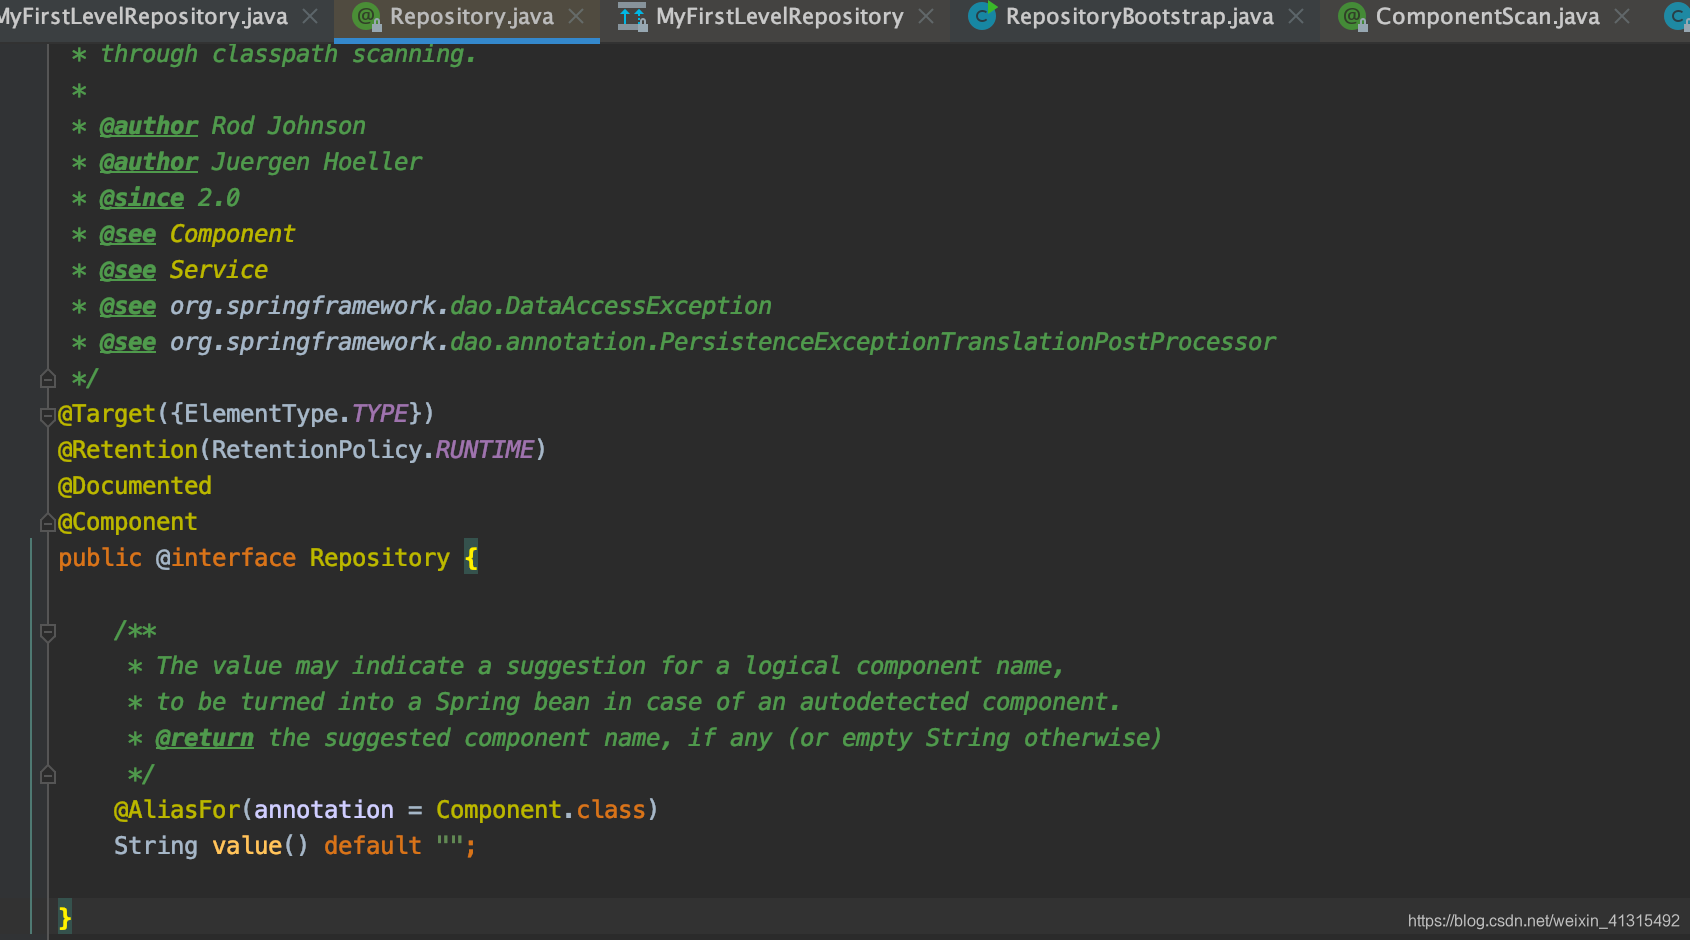Click the Repository interface name
Viewport: 1690px width, 940px height.
click(x=380, y=558)
